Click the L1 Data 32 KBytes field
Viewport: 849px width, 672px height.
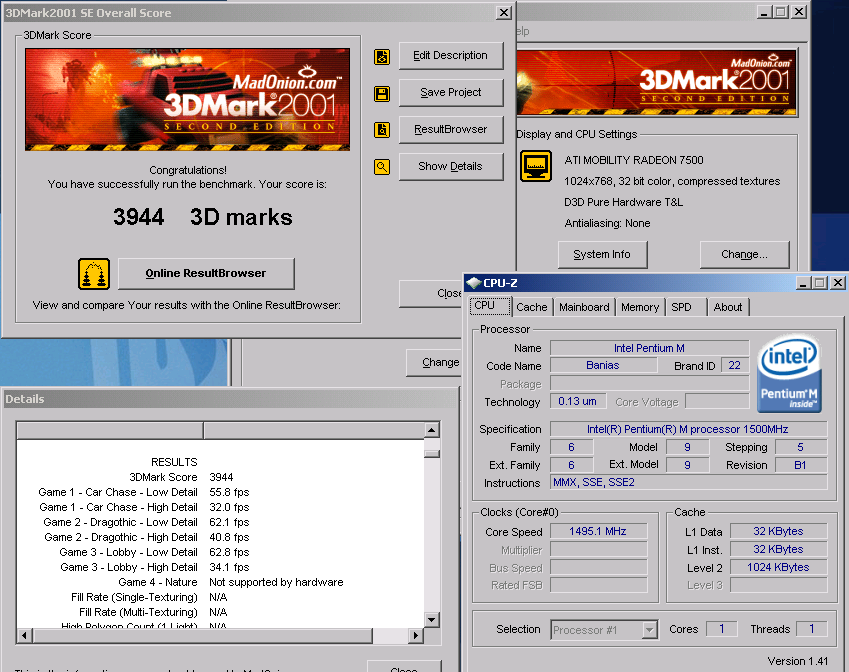pos(779,532)
